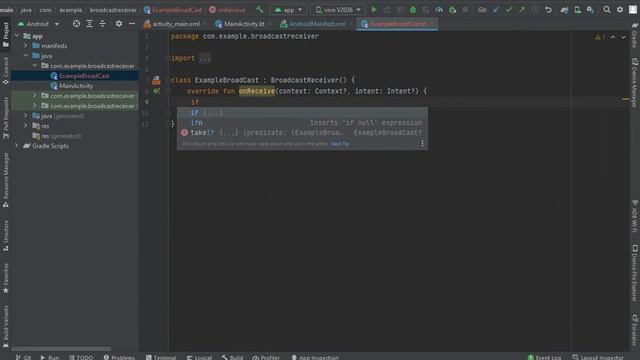Toggle the Structure side panel

pos(6,236)
